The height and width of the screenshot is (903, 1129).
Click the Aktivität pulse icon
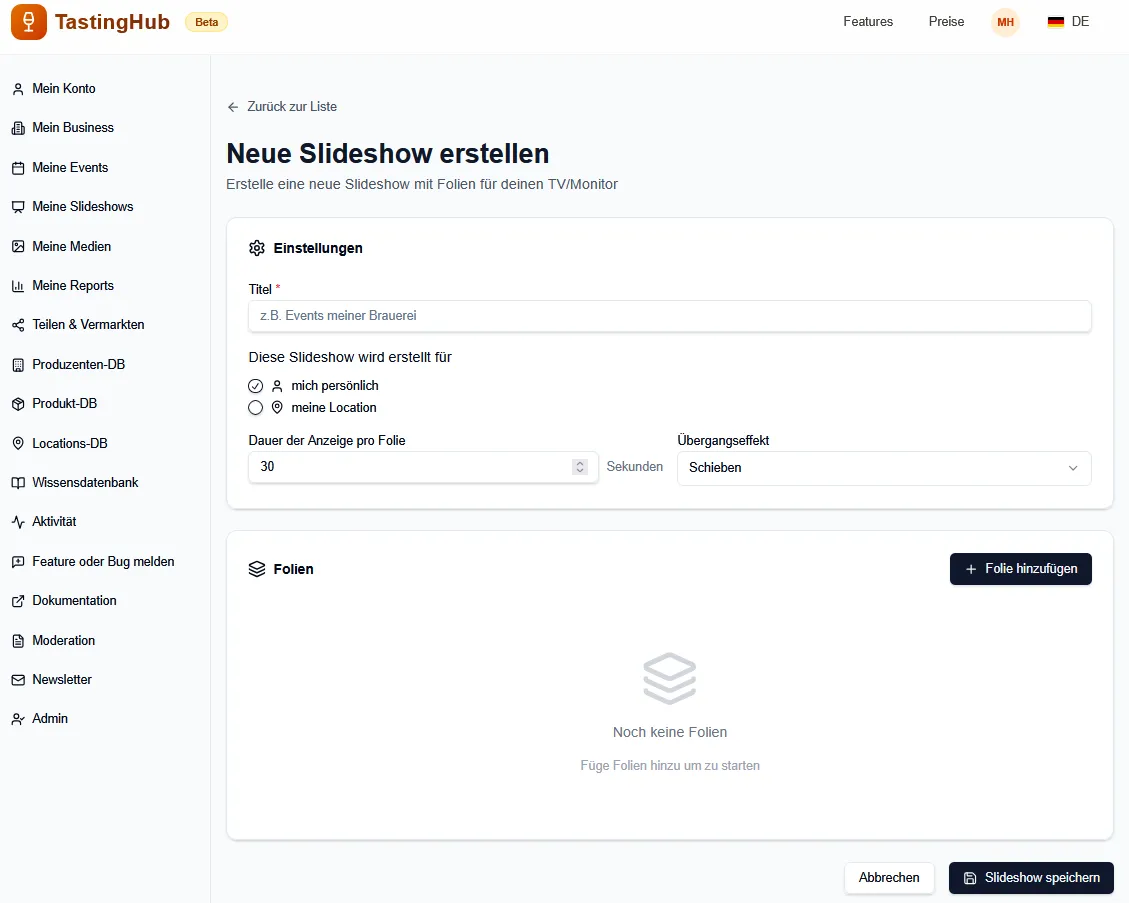[x=17, y=522]
